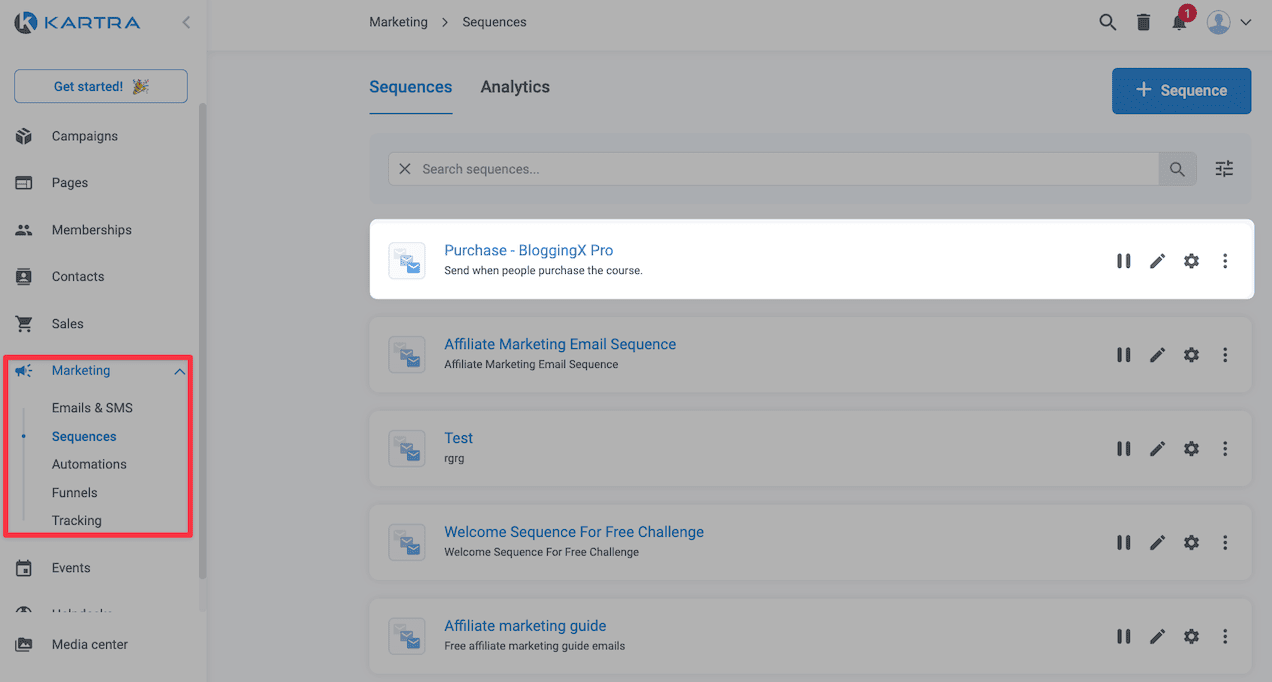Click the + Sequence button
Viewport: 1272px width, 682px height.
1182,91
